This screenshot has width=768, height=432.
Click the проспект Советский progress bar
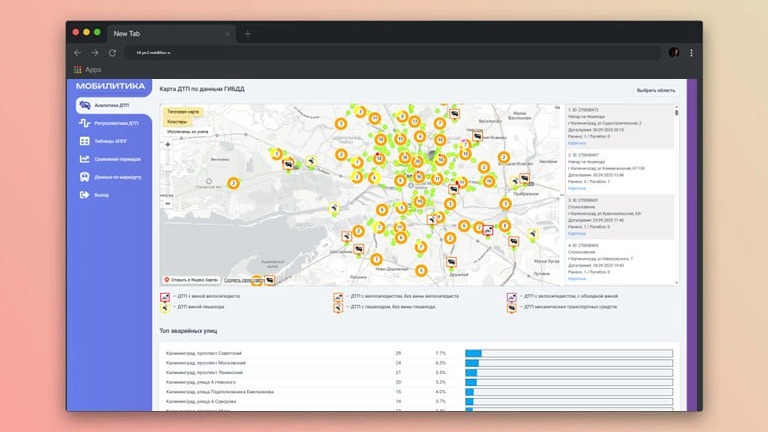[x=568, y=353]
